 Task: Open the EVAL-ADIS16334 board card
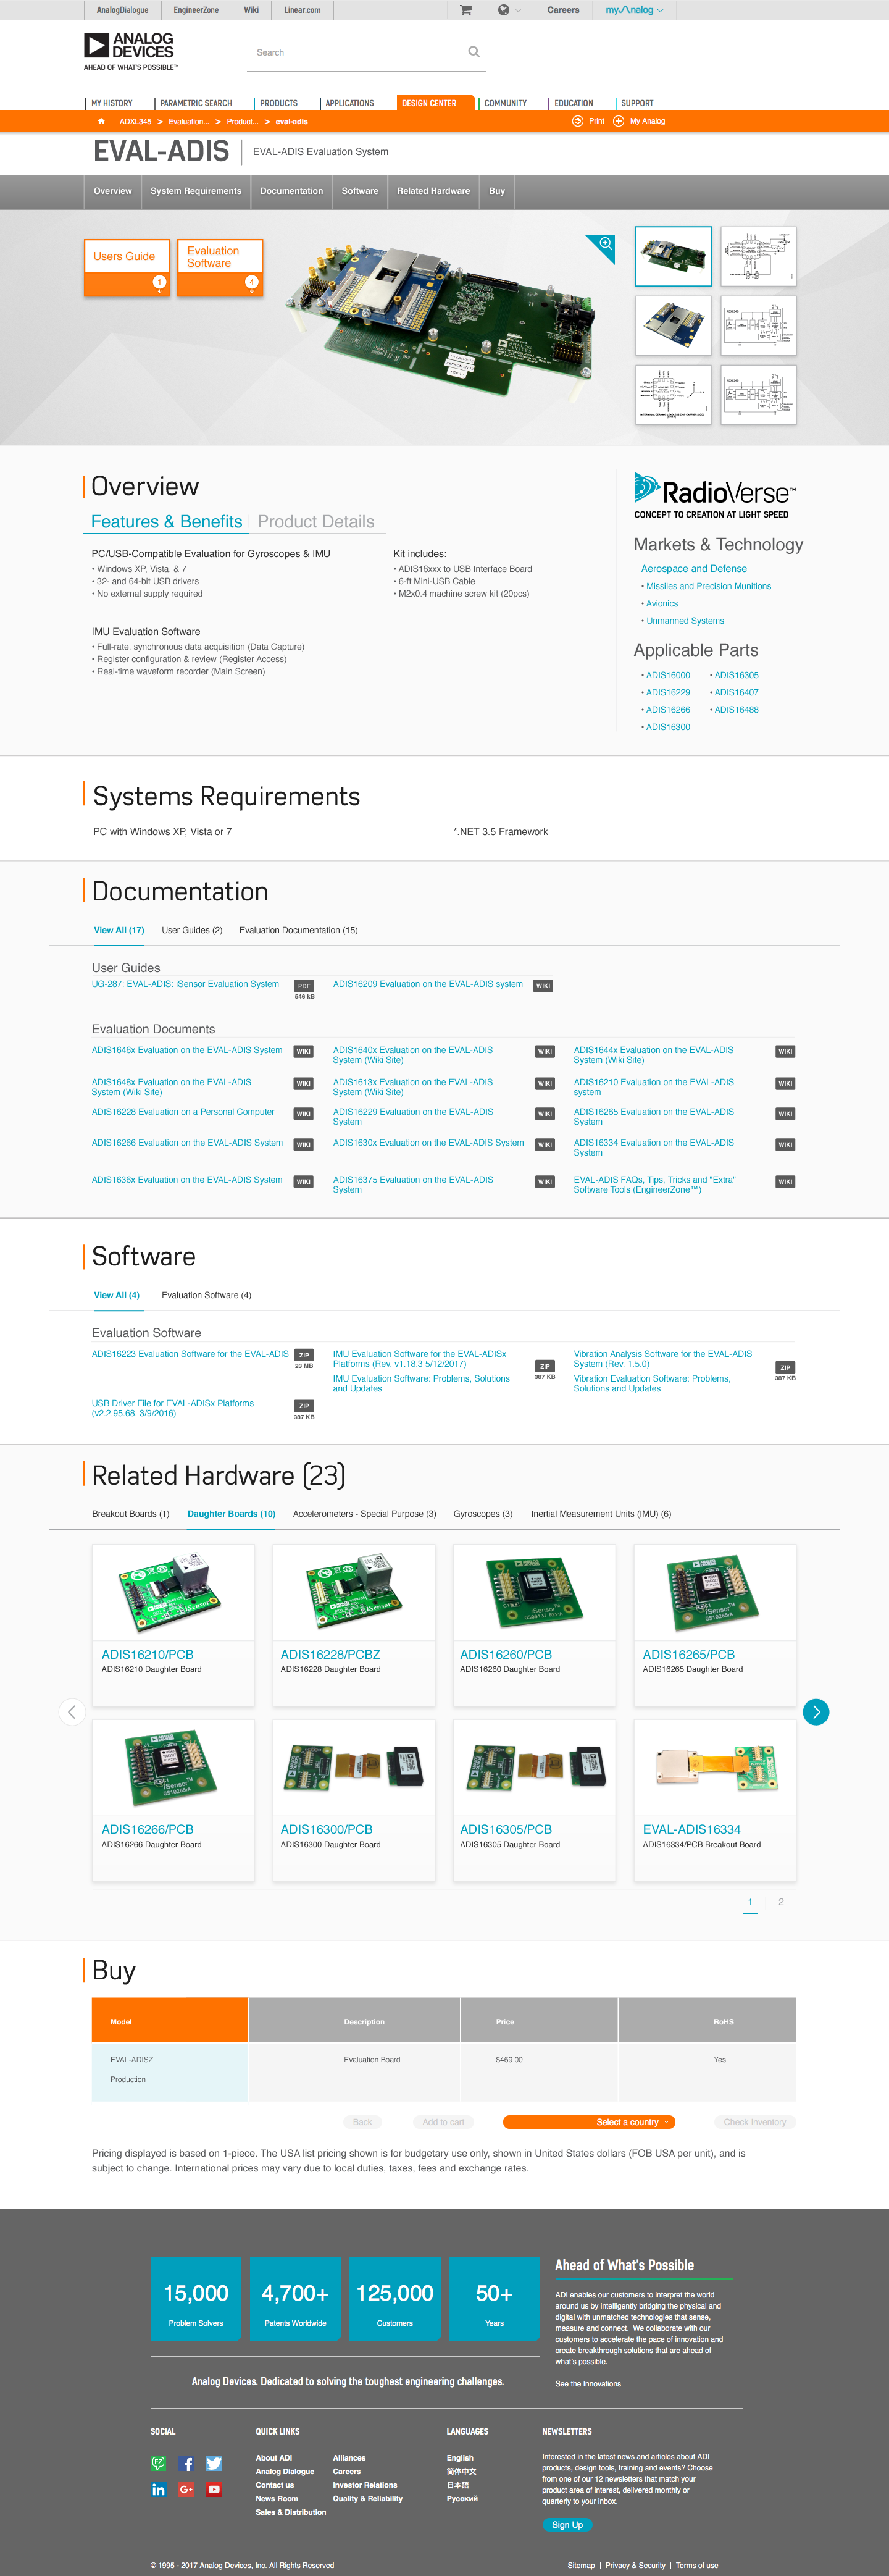pyautogui.click(x=715, y=1799)
